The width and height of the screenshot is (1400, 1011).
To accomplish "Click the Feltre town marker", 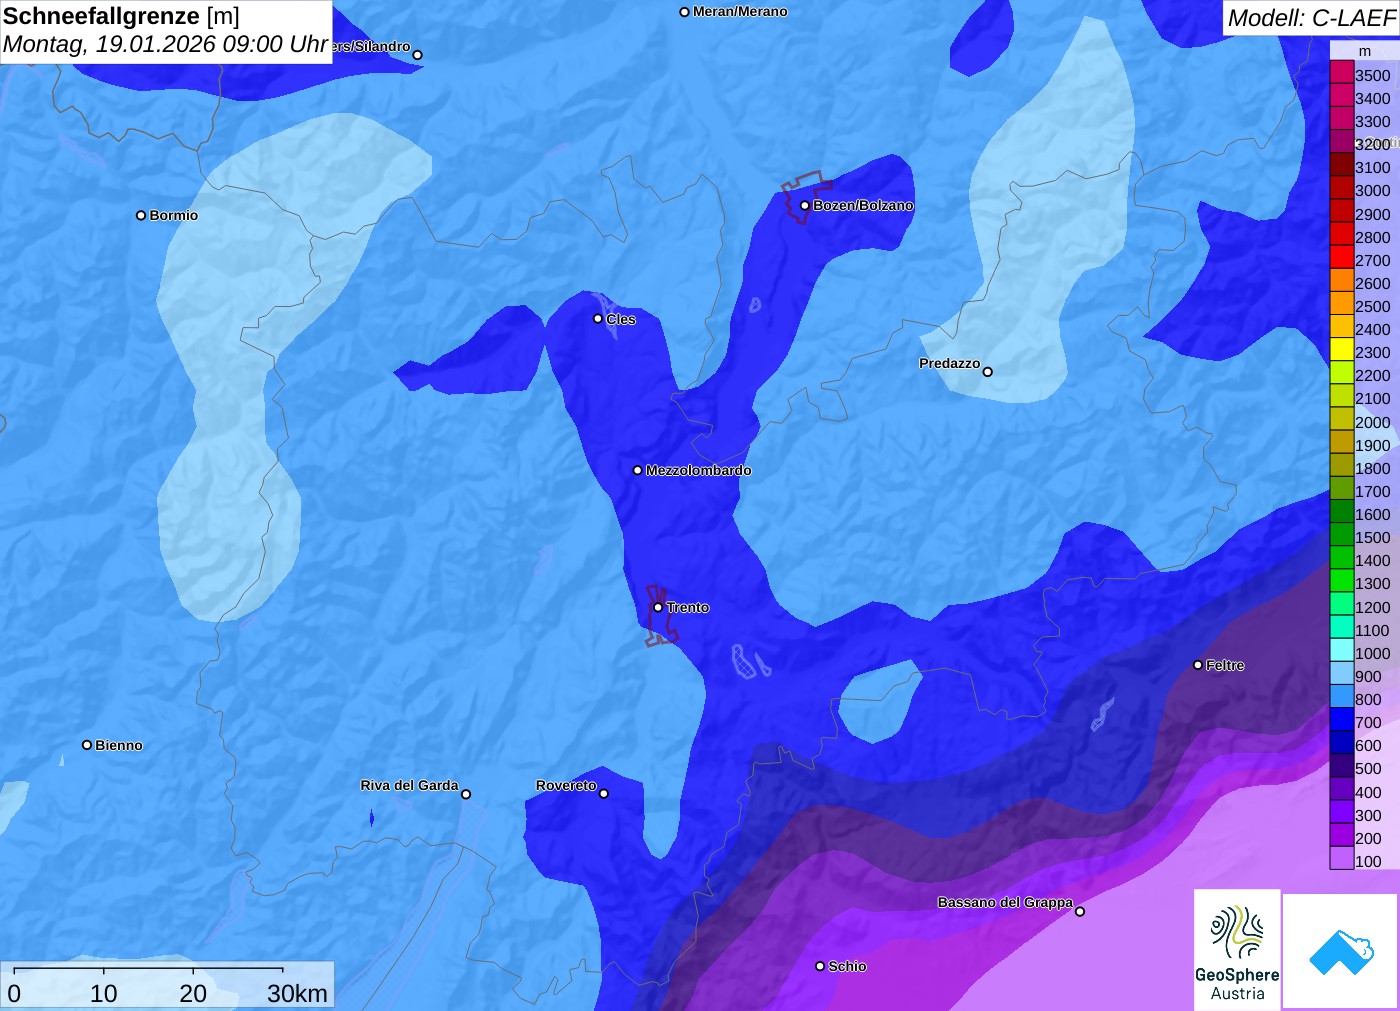I will [x=1198, y=665].
